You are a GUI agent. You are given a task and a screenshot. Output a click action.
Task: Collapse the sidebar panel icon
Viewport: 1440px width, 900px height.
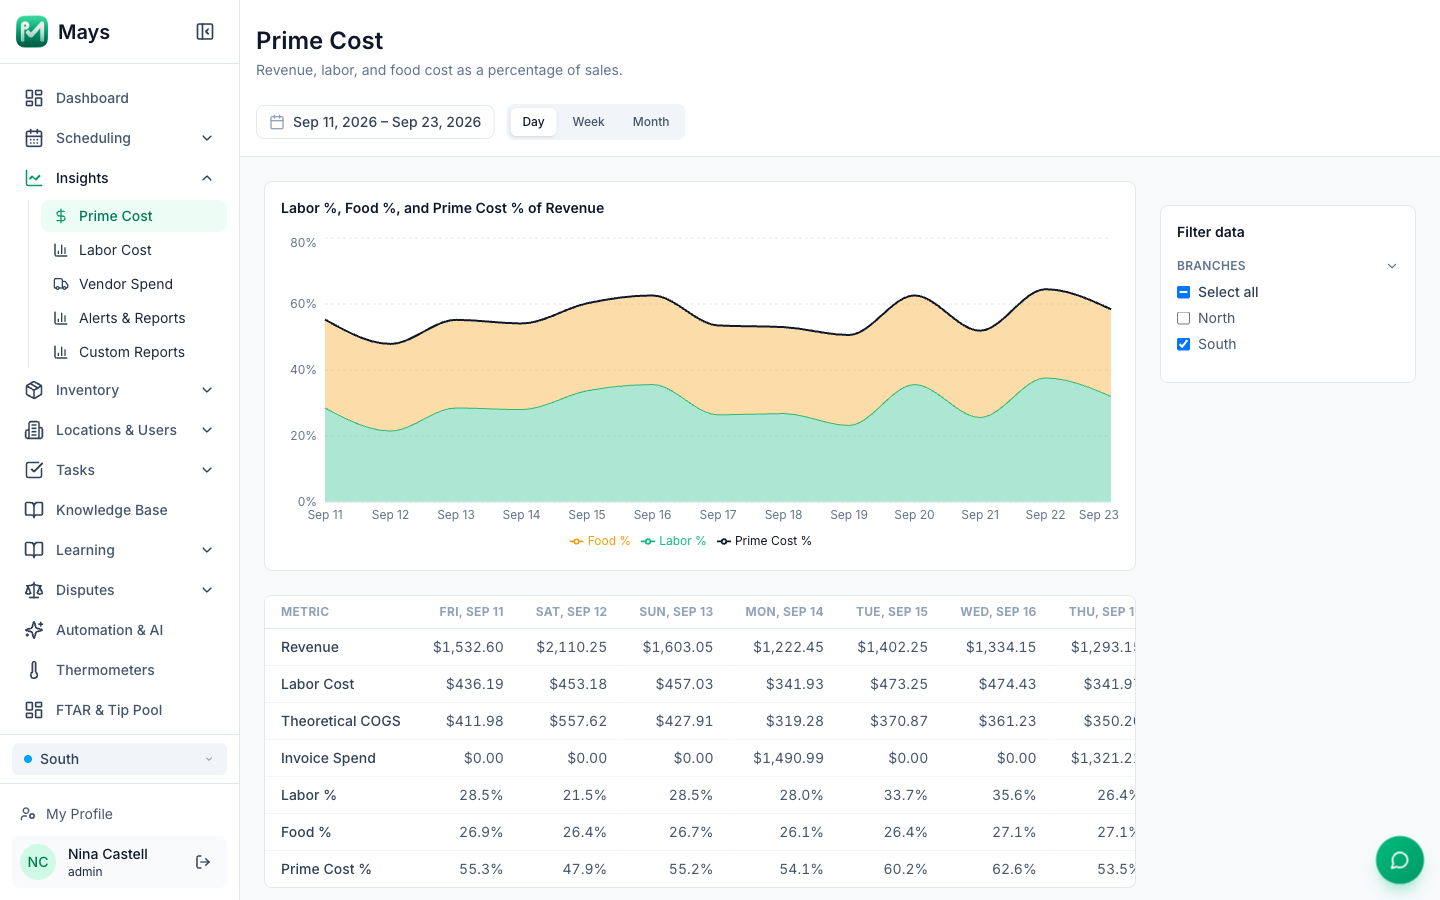(205, 32)
